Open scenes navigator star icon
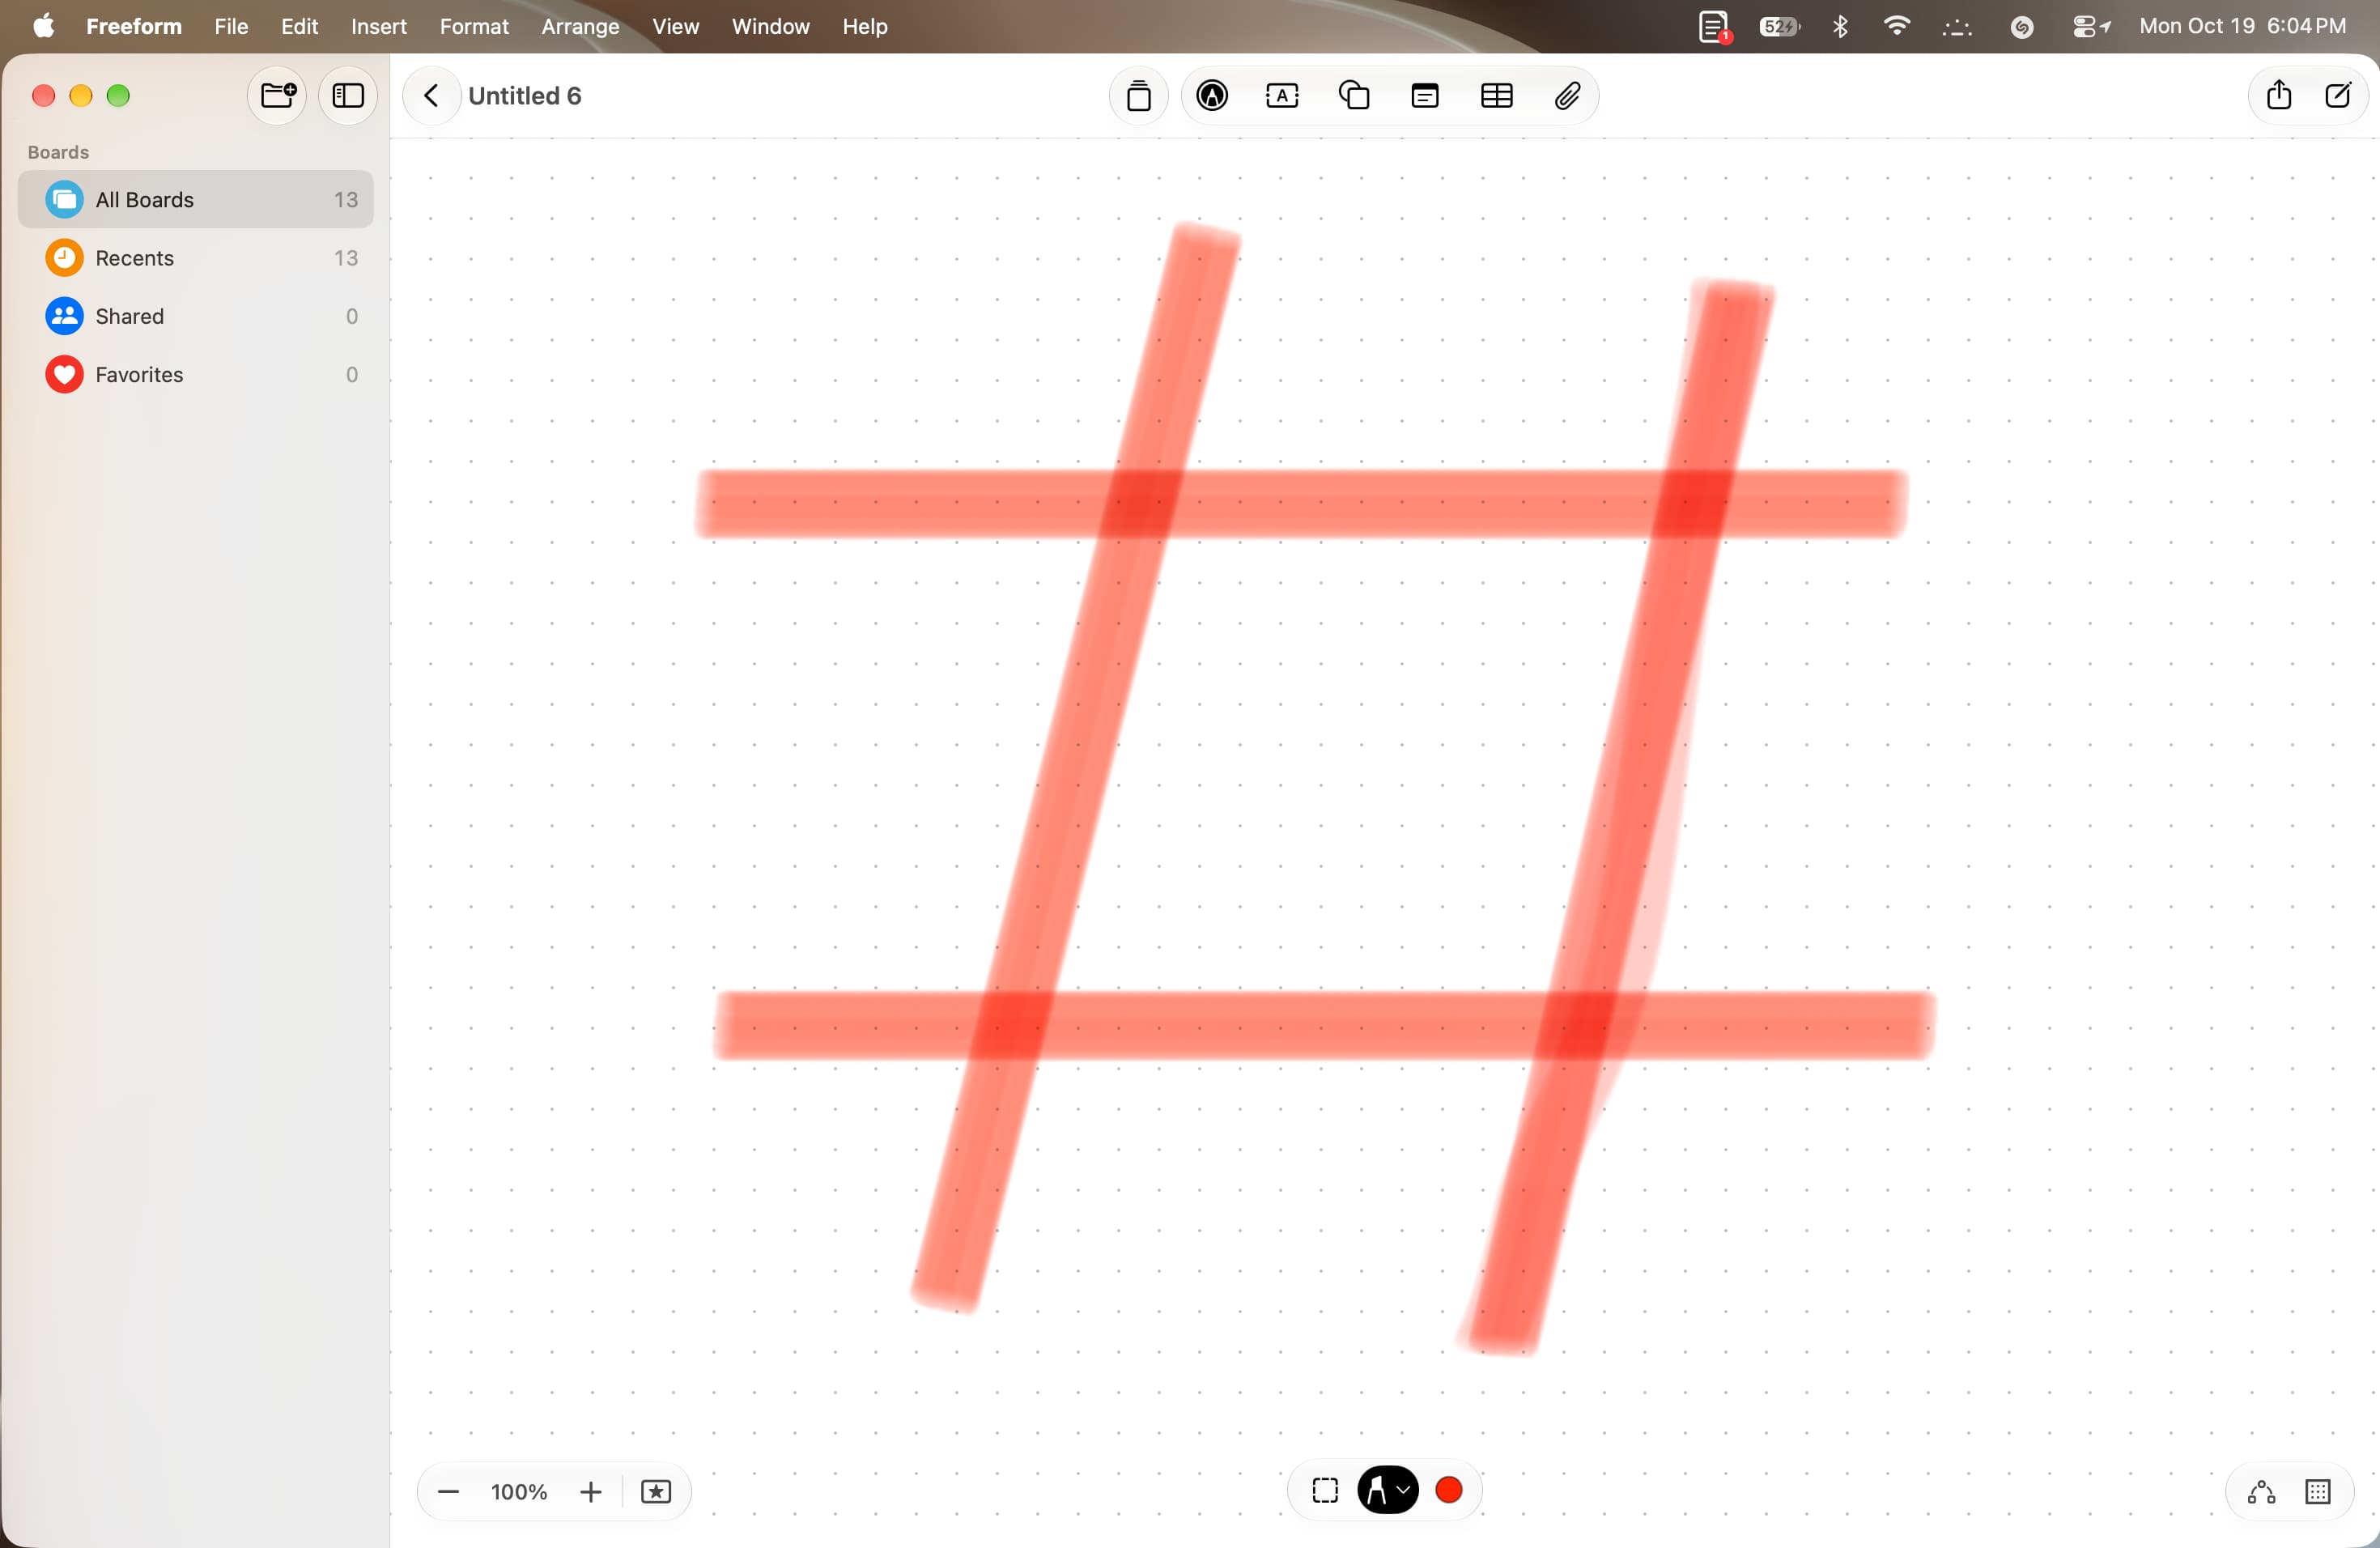This screenshot has width=2380, height=1548. click(656, 1492)
